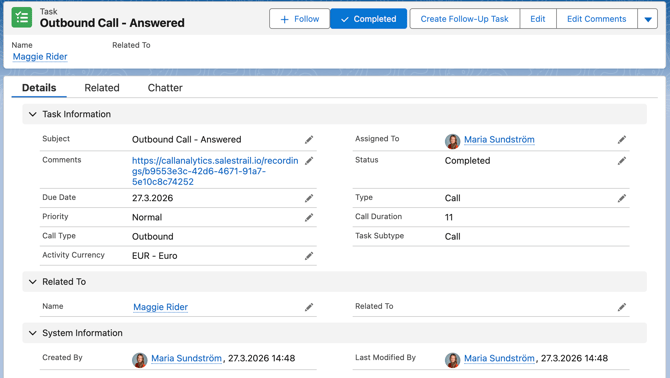Click the Due Date value 27.3.2026
670x378 pixels.
152,198
